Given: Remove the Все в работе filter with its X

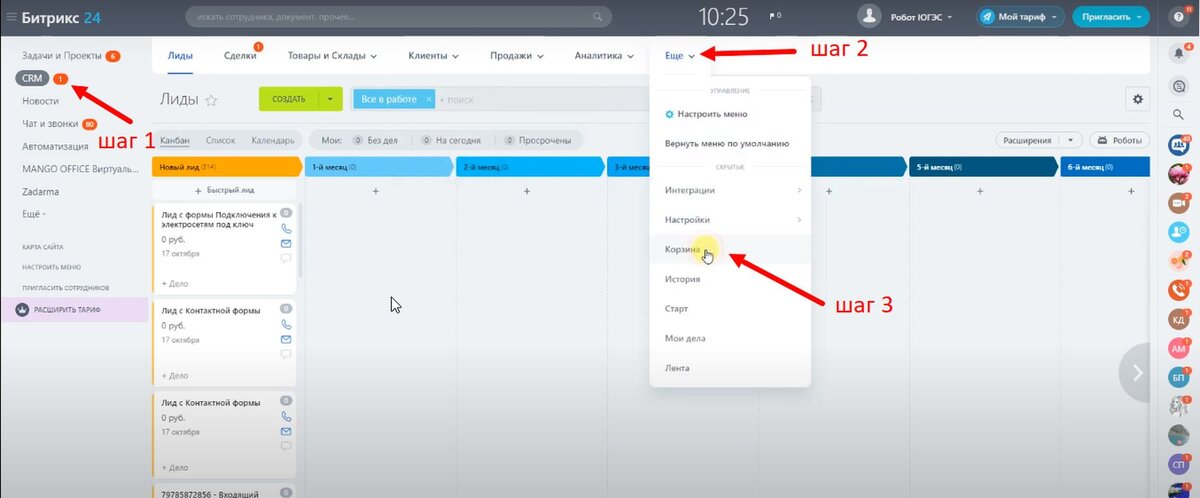Looking at the screenshot, I should 429,99.
